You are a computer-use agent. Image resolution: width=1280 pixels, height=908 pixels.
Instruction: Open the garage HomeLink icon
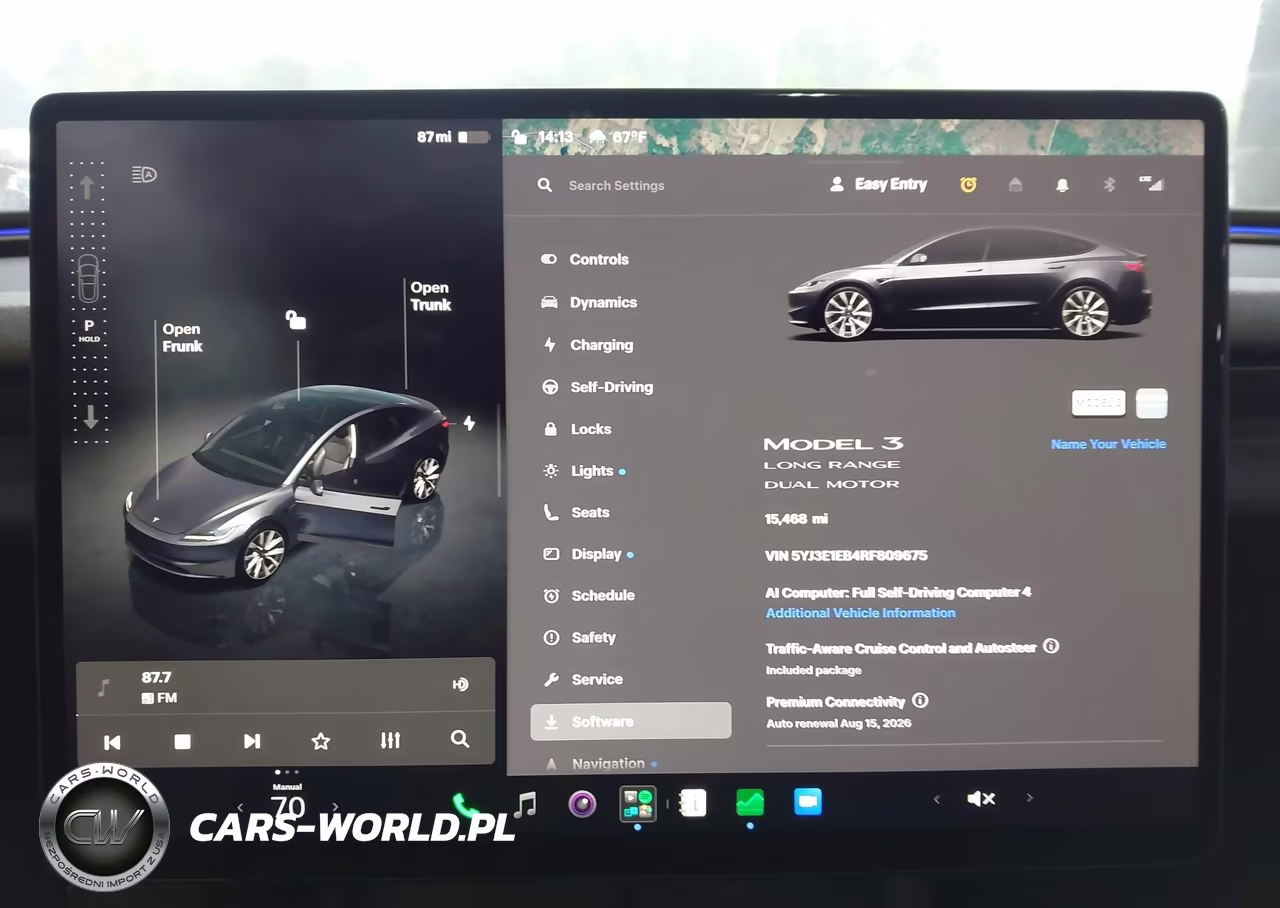1015,185
